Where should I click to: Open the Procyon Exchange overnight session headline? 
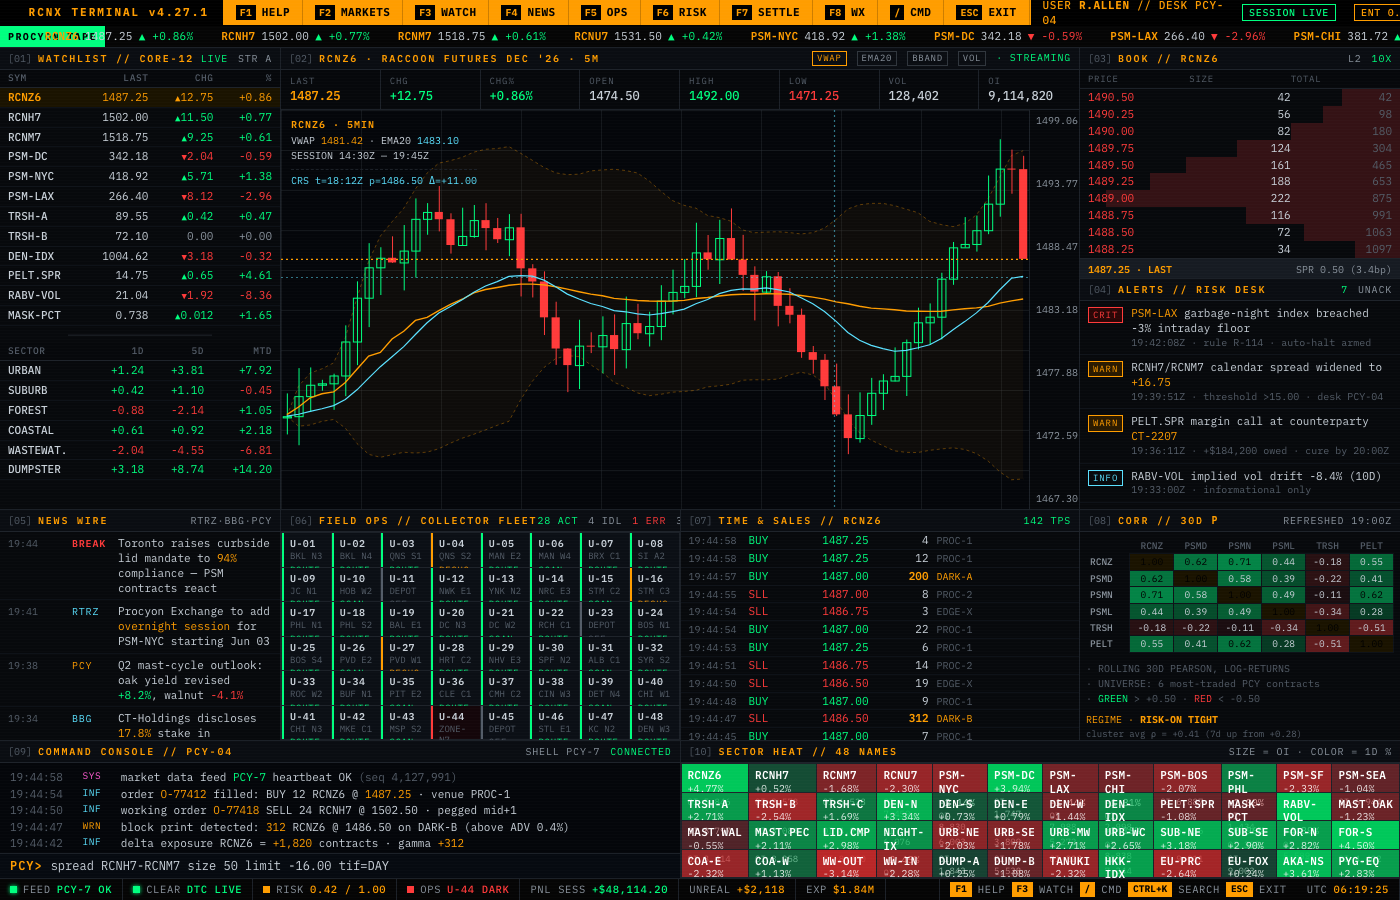click(140, 626)
